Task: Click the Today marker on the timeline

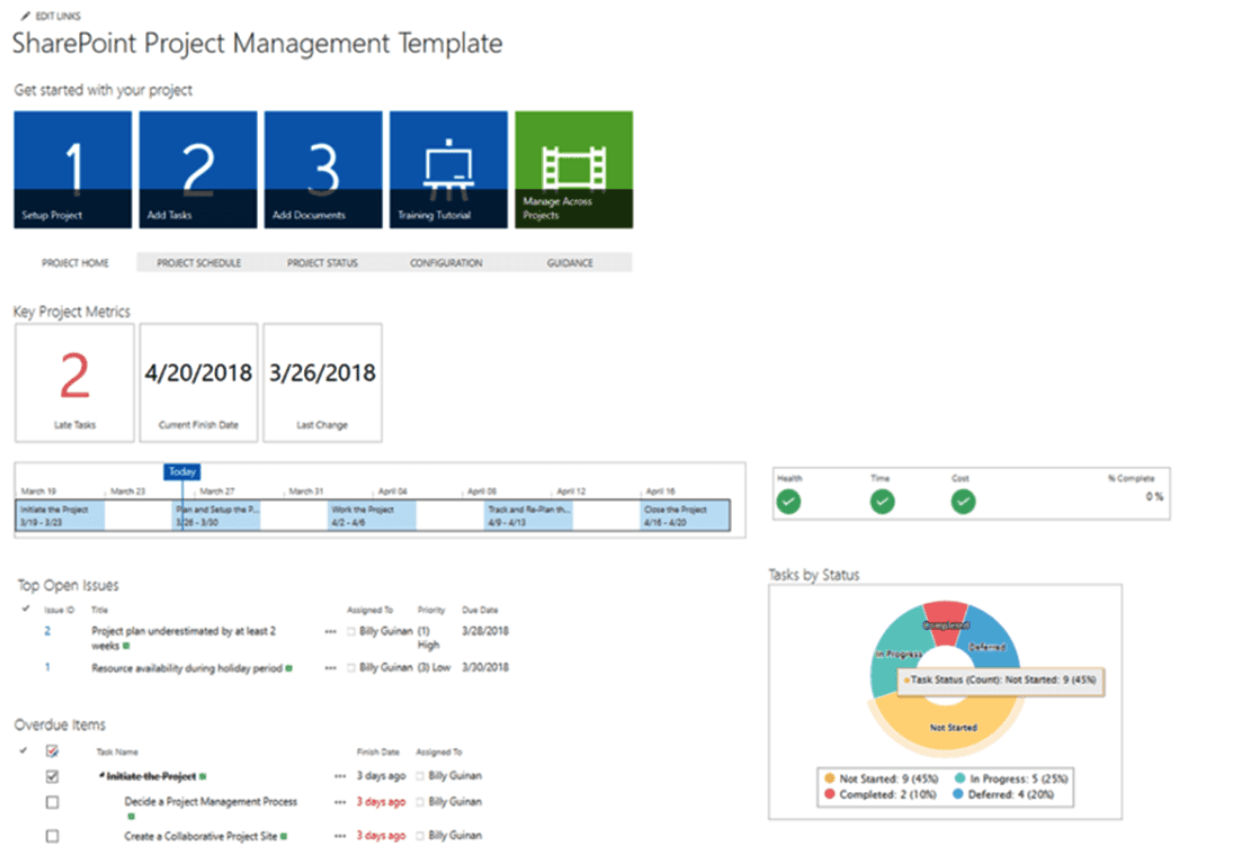Action: (183, 472)
